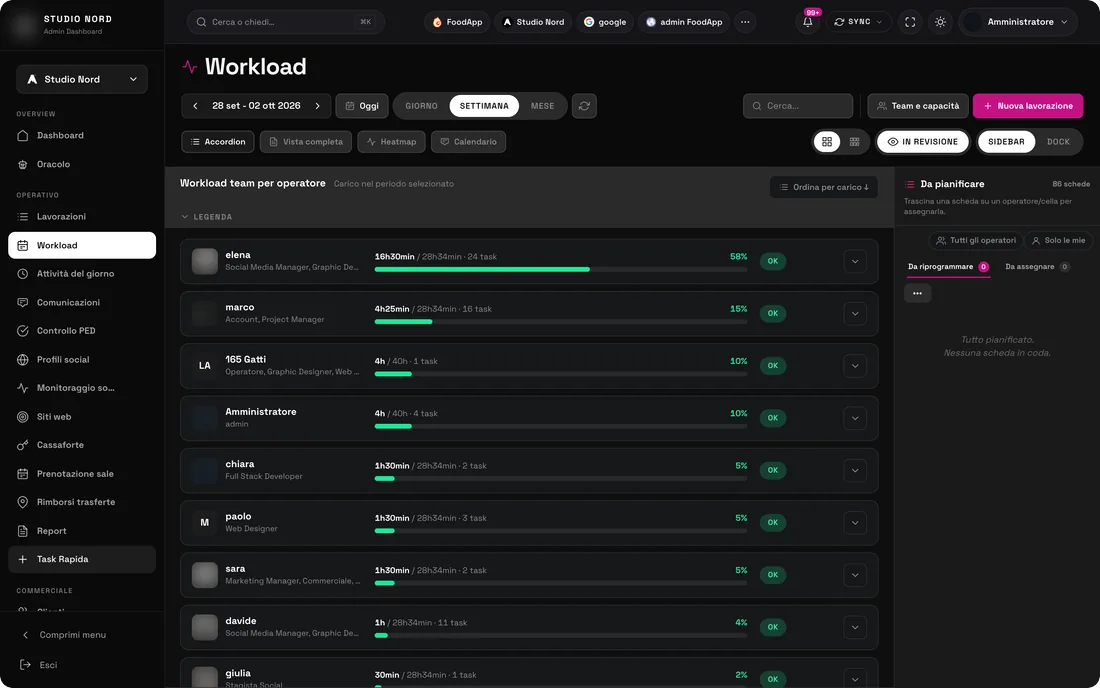This screenshot has width=1100, height=688.
Task: Expand marco's workload row
Action: pos(854,313)
